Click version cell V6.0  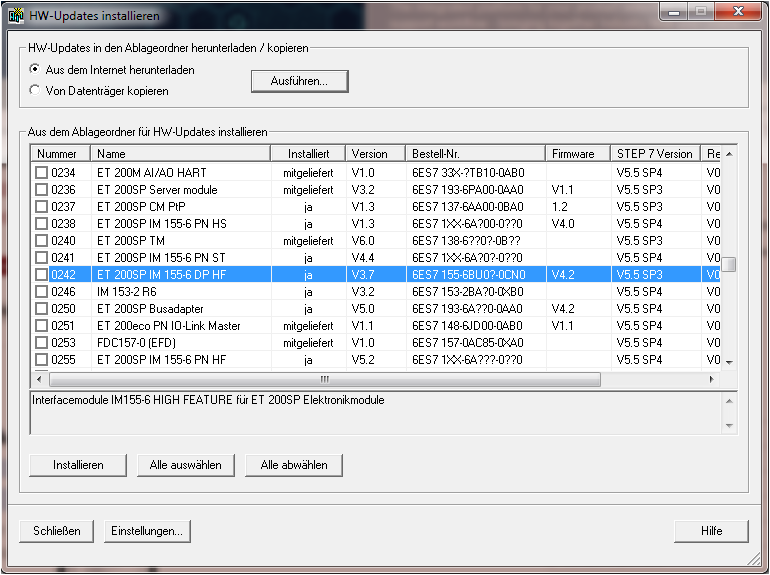363,241
